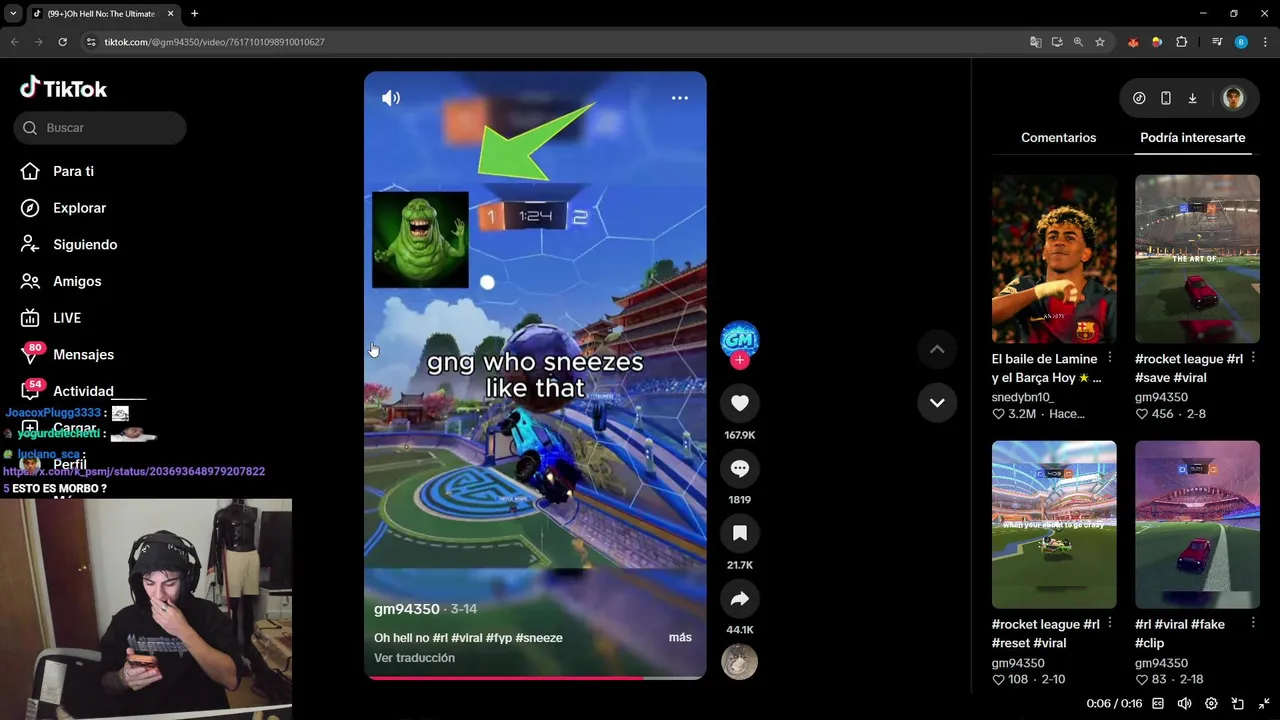Mute the TikTok video sound

click(391, 98)
